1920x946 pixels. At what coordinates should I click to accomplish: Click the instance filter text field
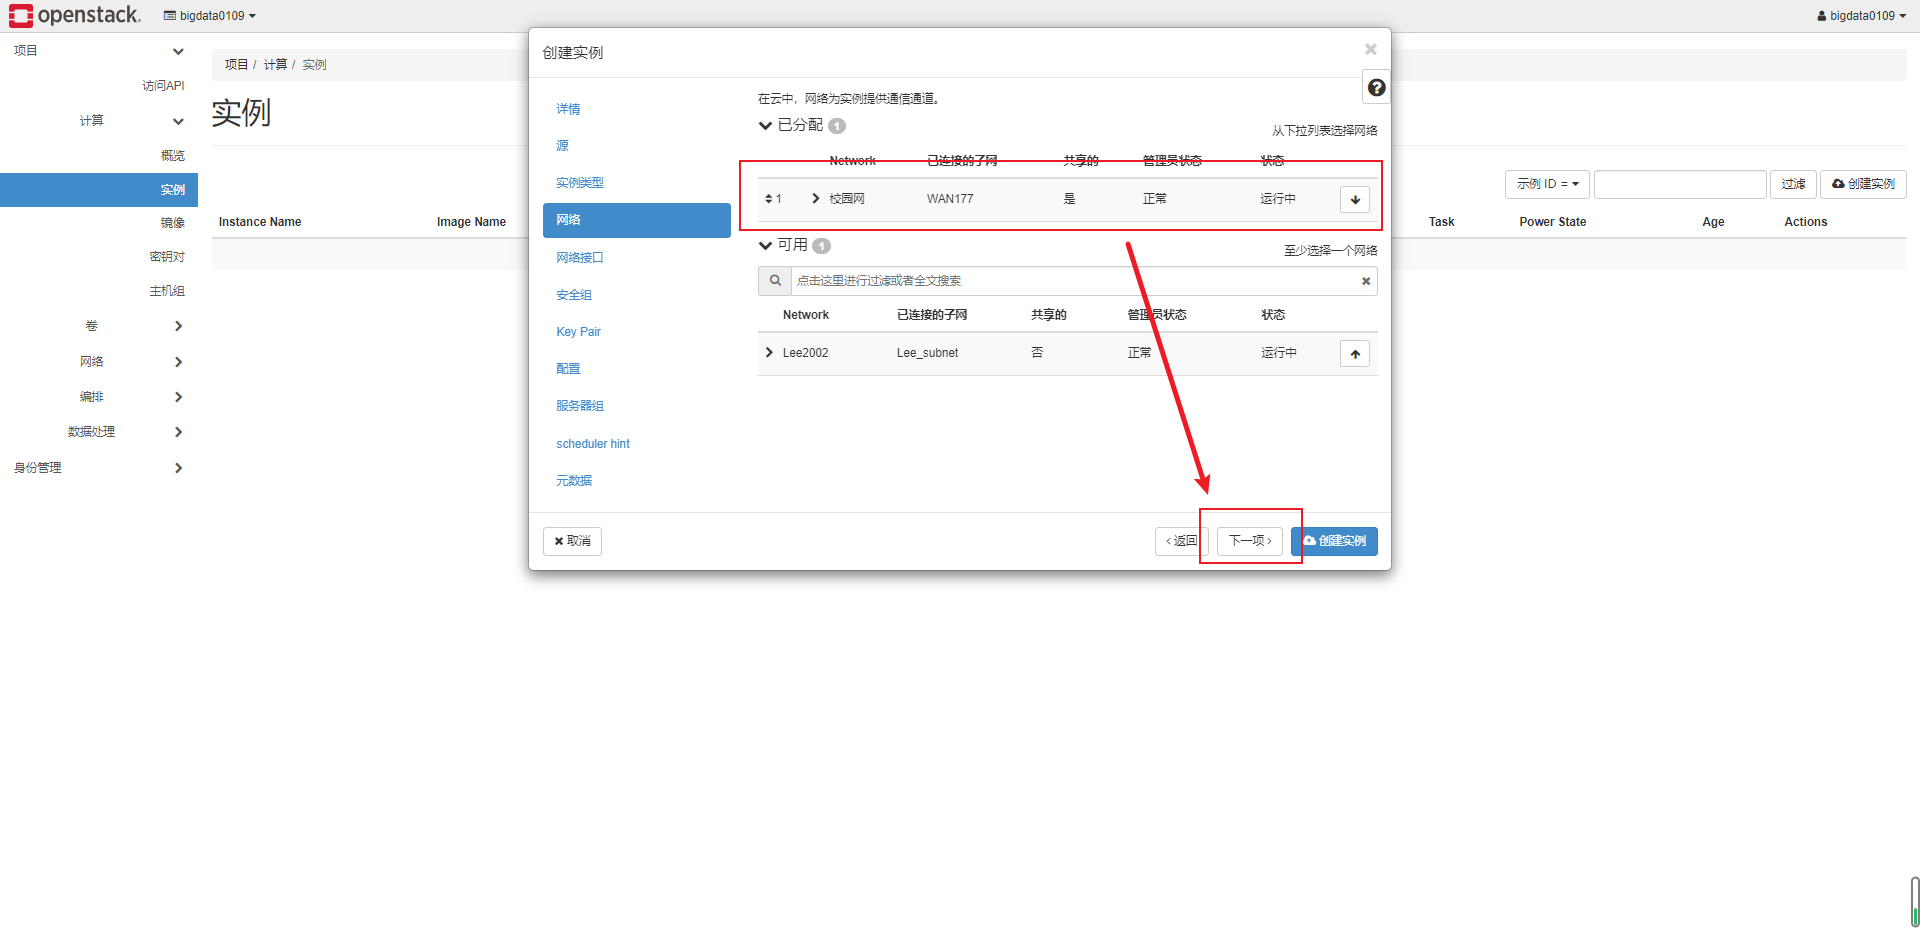click(x=1680, y=184)
